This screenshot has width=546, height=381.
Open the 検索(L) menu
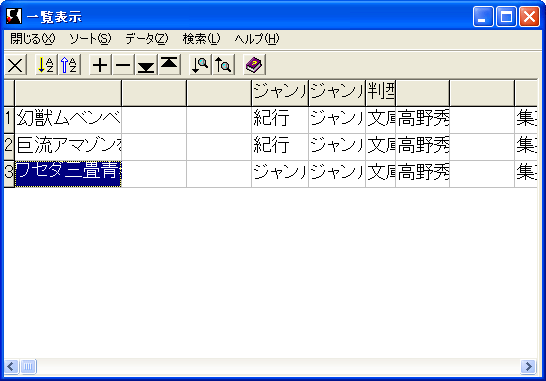point(202,39)
